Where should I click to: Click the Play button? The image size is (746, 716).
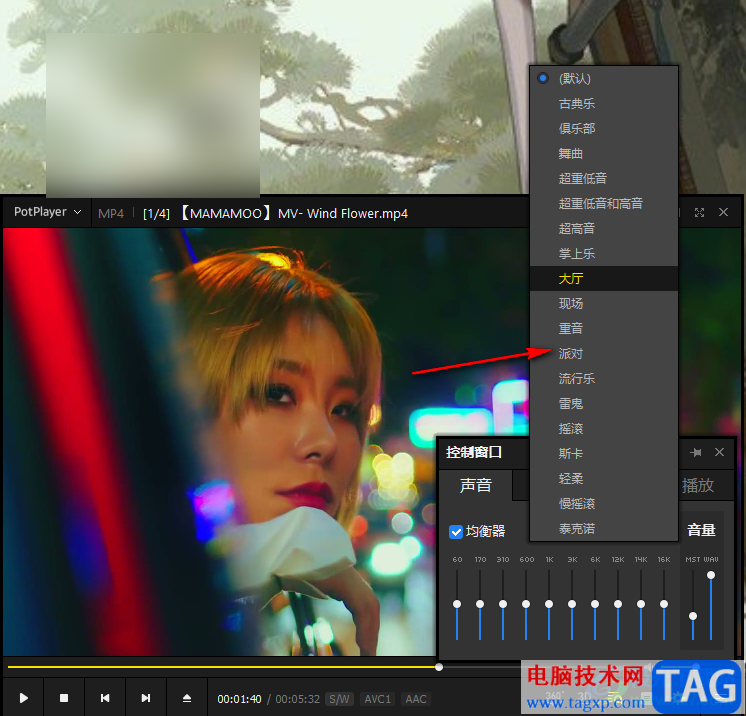click(x=23, y=698)
